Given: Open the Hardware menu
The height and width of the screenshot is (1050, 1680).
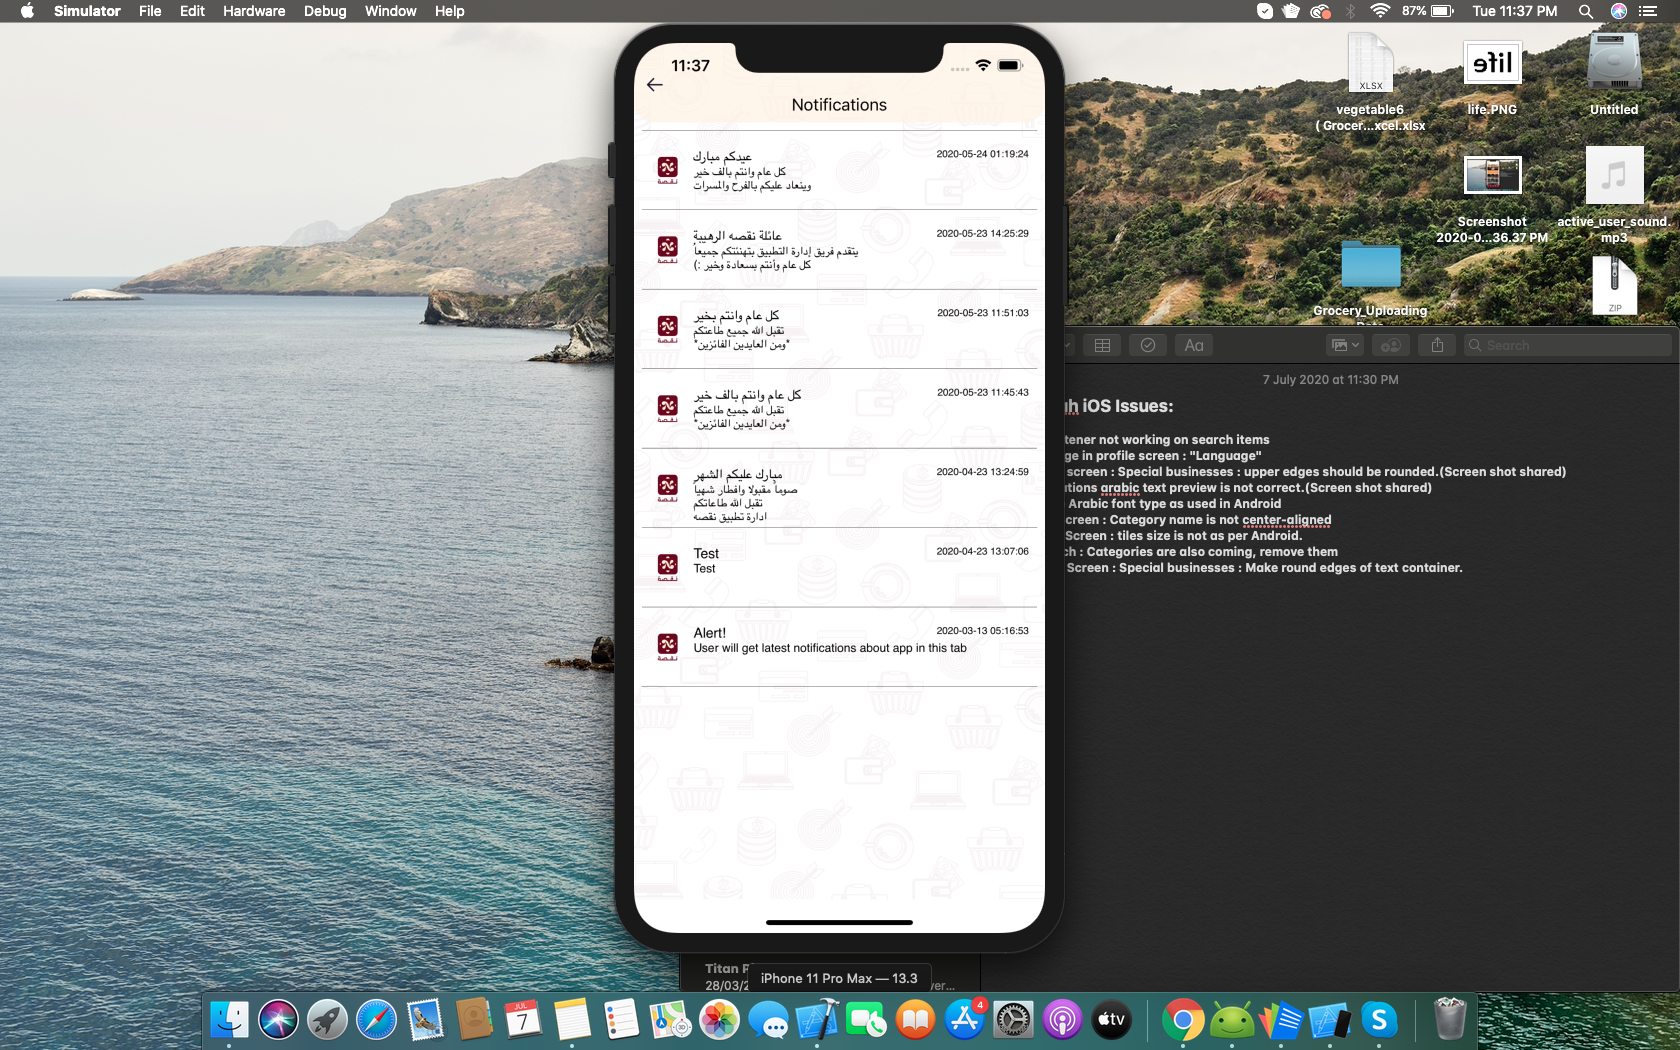Looking at the screenshot, I should point(253,11).
